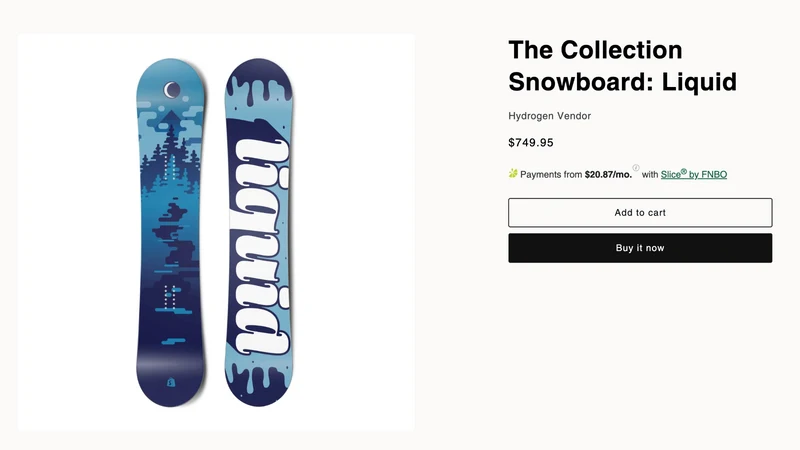Viewport: 800px width, 450px height.
Task: Click the product title The Collection Snowboard: Liquid
Action: 622,66
